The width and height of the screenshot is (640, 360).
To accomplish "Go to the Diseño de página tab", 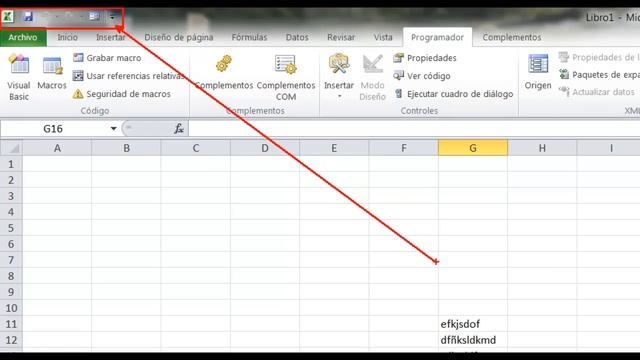I will click(x=179, y=38).
